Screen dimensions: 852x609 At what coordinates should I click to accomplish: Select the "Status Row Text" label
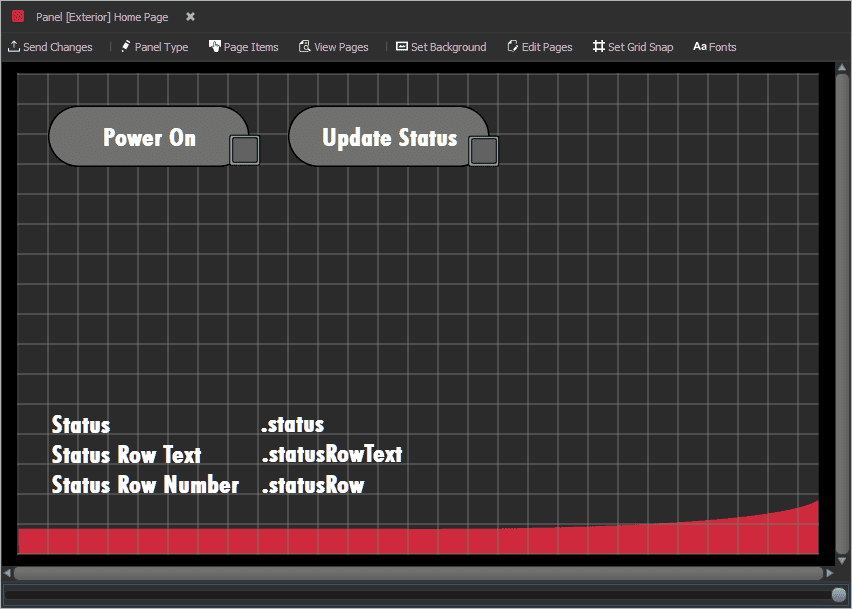[126, 455]
